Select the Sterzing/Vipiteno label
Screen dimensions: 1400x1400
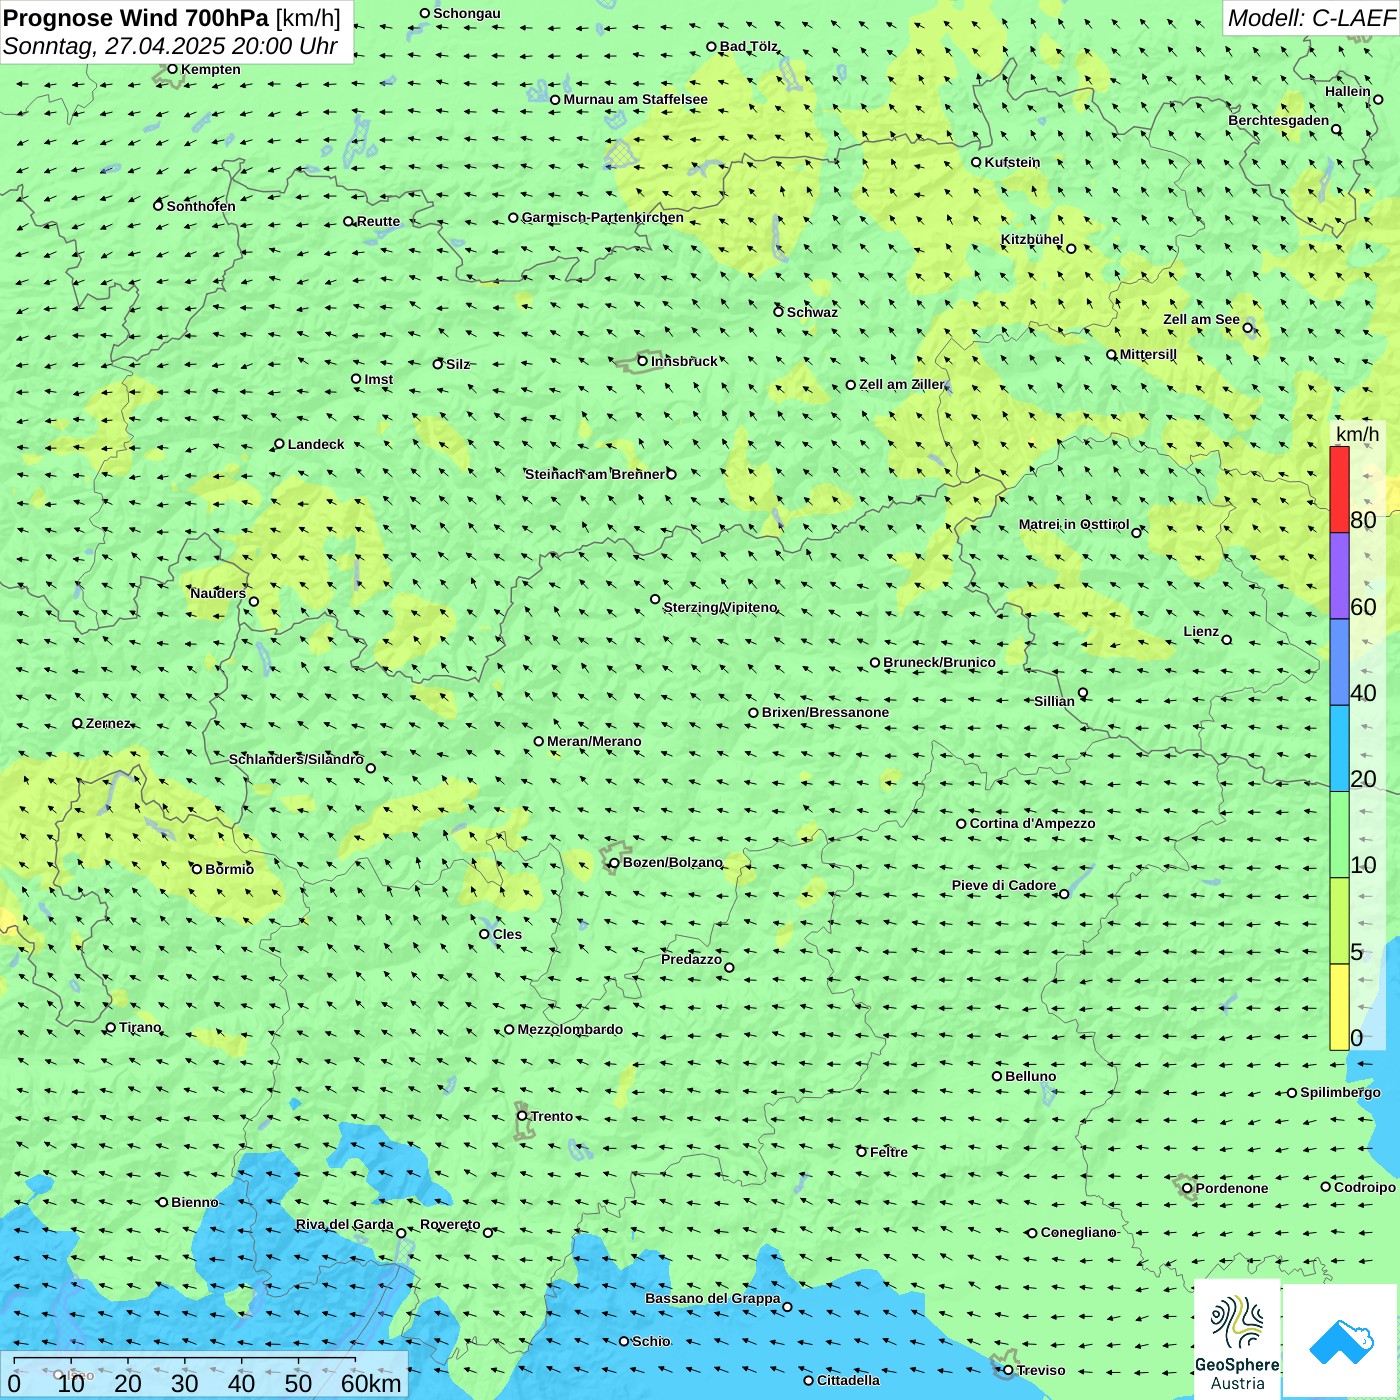720,607
